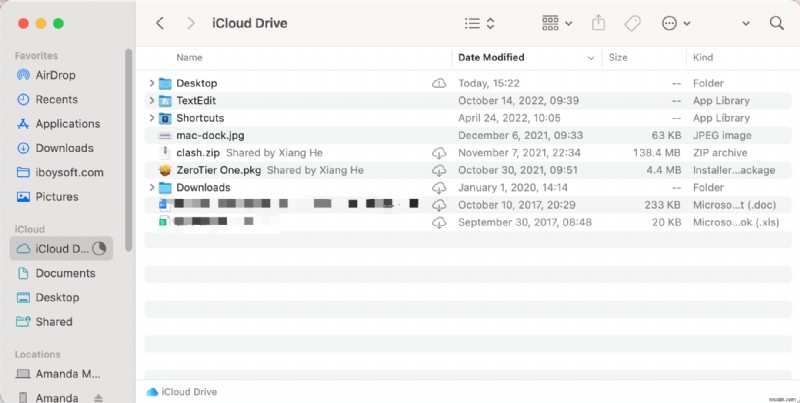Sort by the Kind column header
800x403 pixels.
pyautogui.click(x=703, y=58)
